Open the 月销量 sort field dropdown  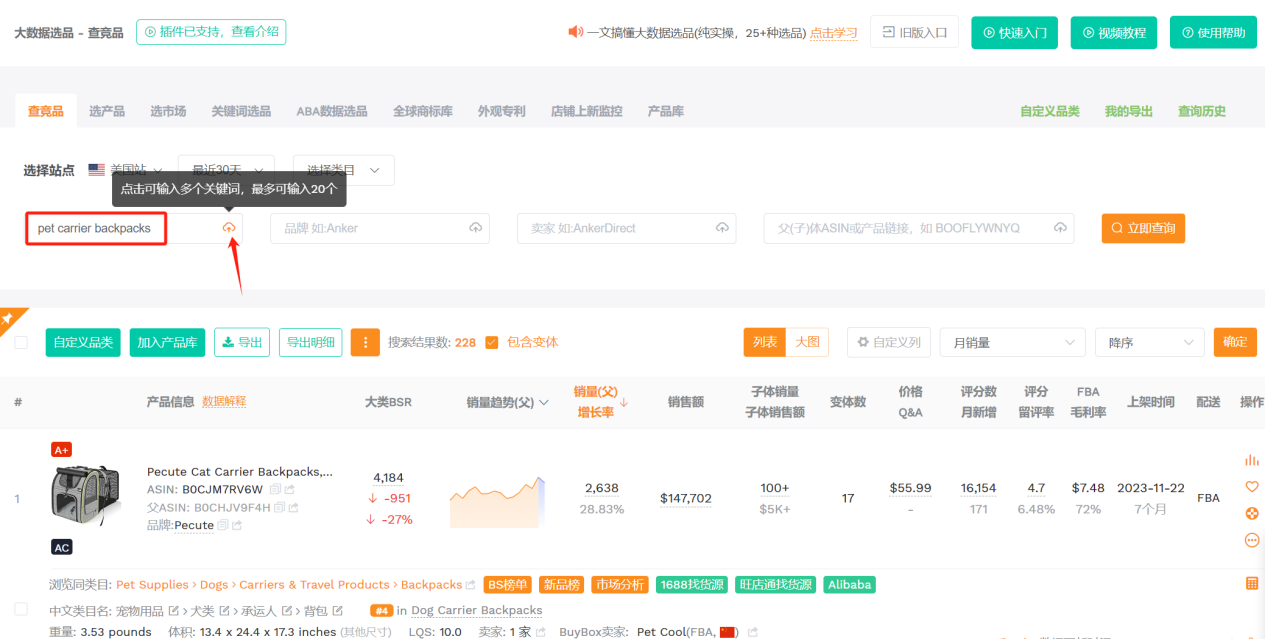pos(1012,342)
